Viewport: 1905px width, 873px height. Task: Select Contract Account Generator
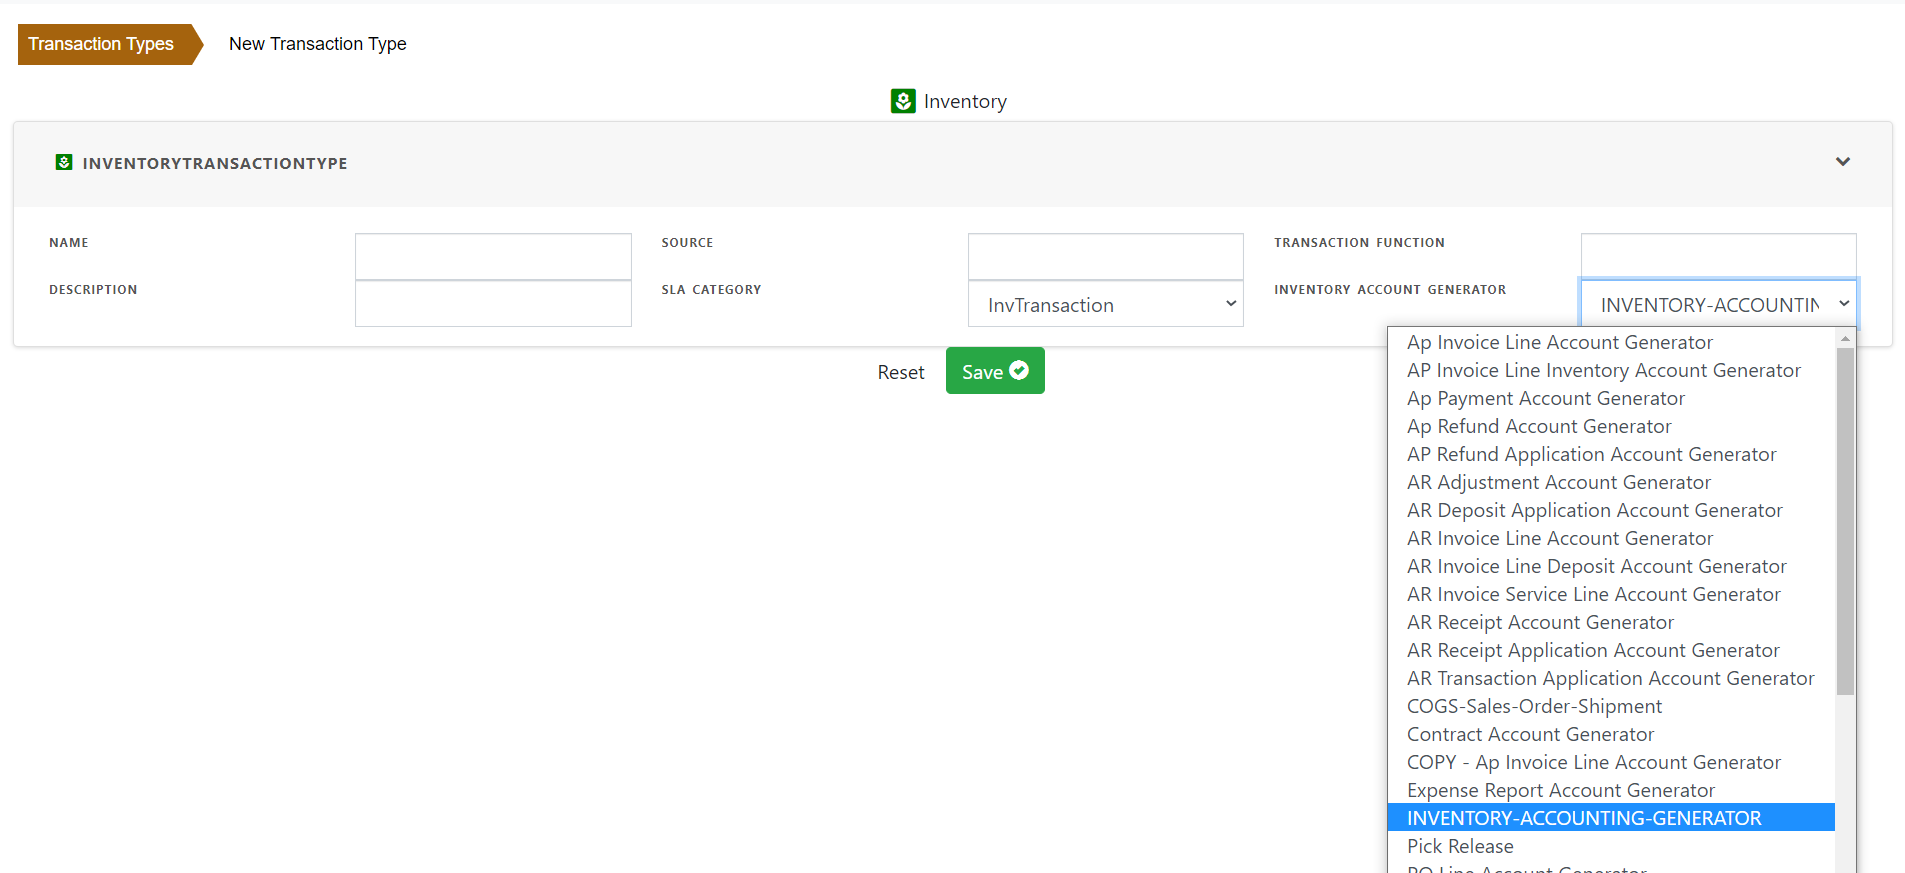click(x=1611, y=734)
